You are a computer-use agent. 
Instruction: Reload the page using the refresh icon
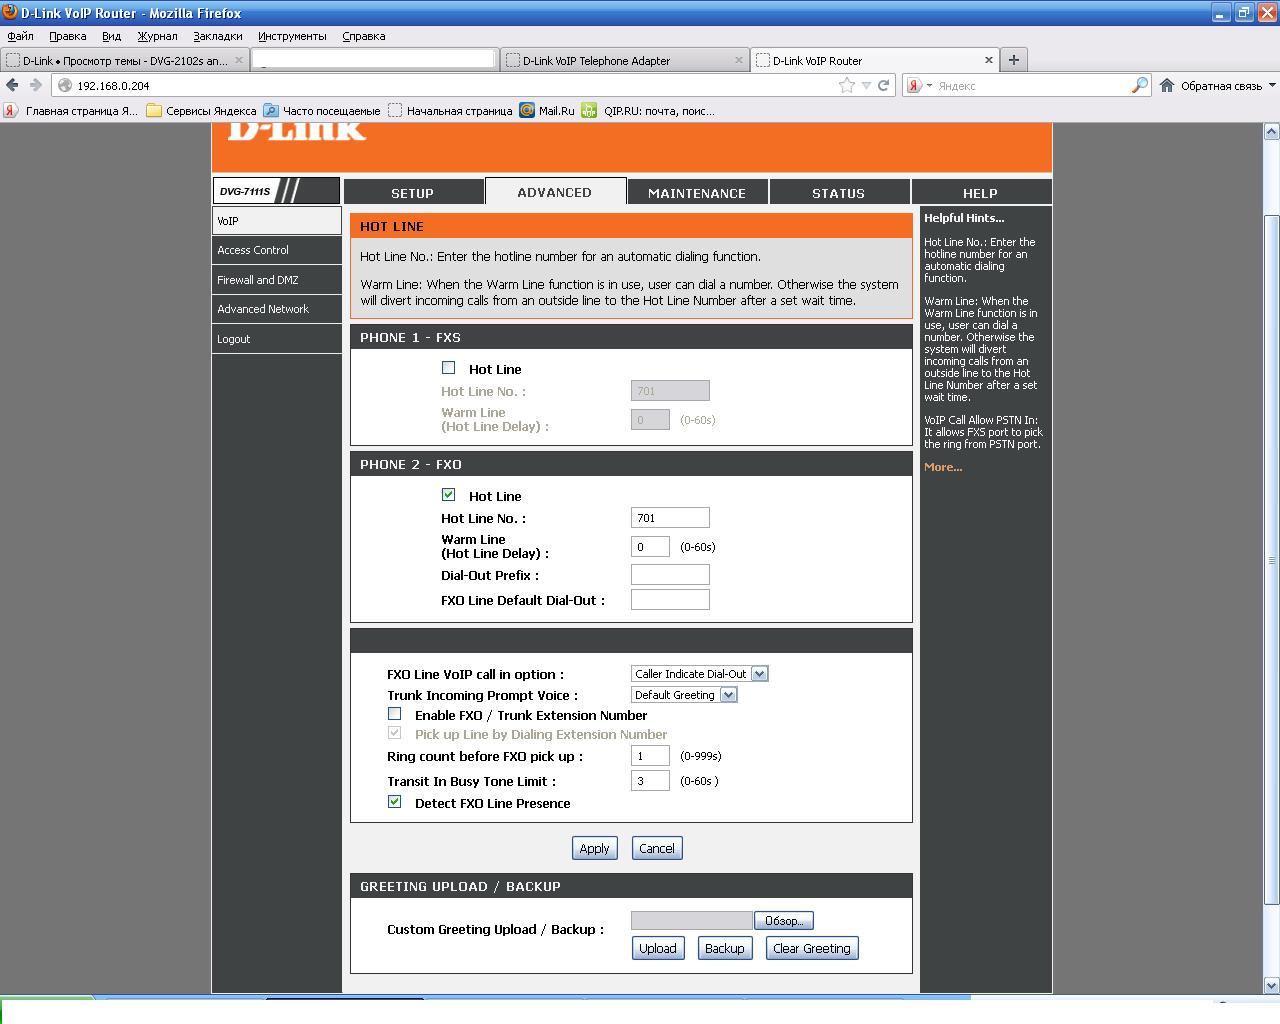[x=884, y=85]
